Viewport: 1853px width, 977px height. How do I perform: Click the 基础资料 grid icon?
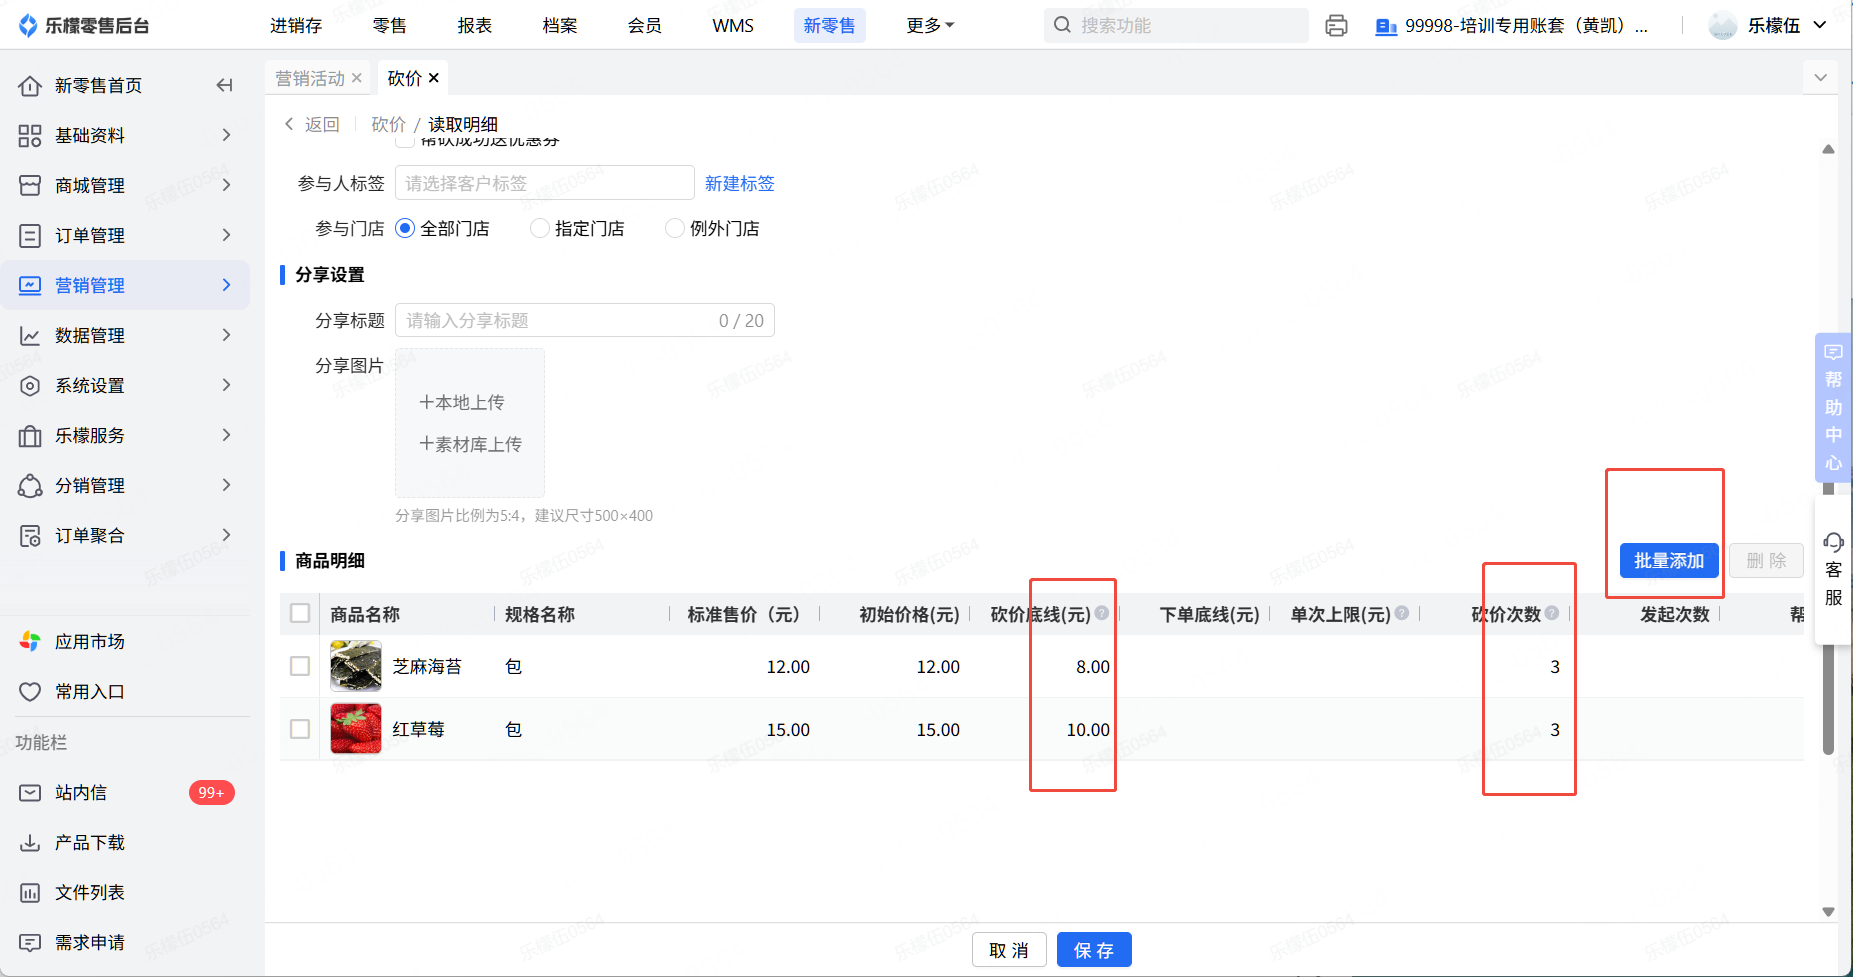[30, 136]
